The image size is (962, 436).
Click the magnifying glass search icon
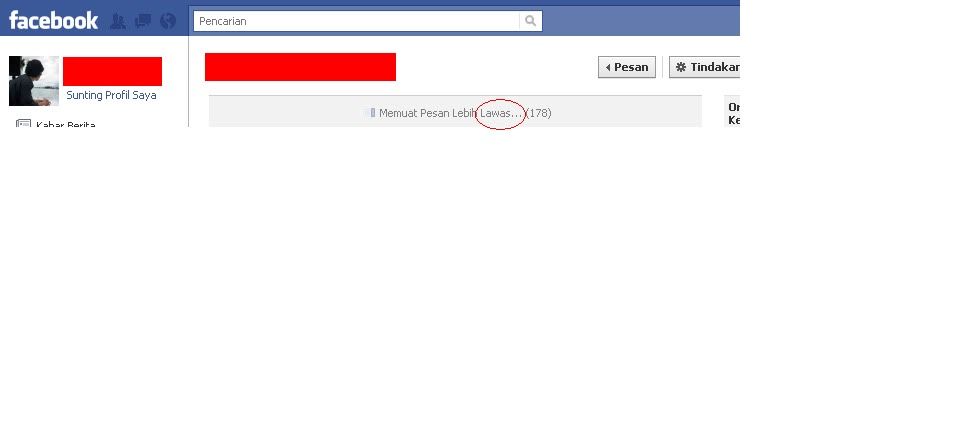click(531, 21)
